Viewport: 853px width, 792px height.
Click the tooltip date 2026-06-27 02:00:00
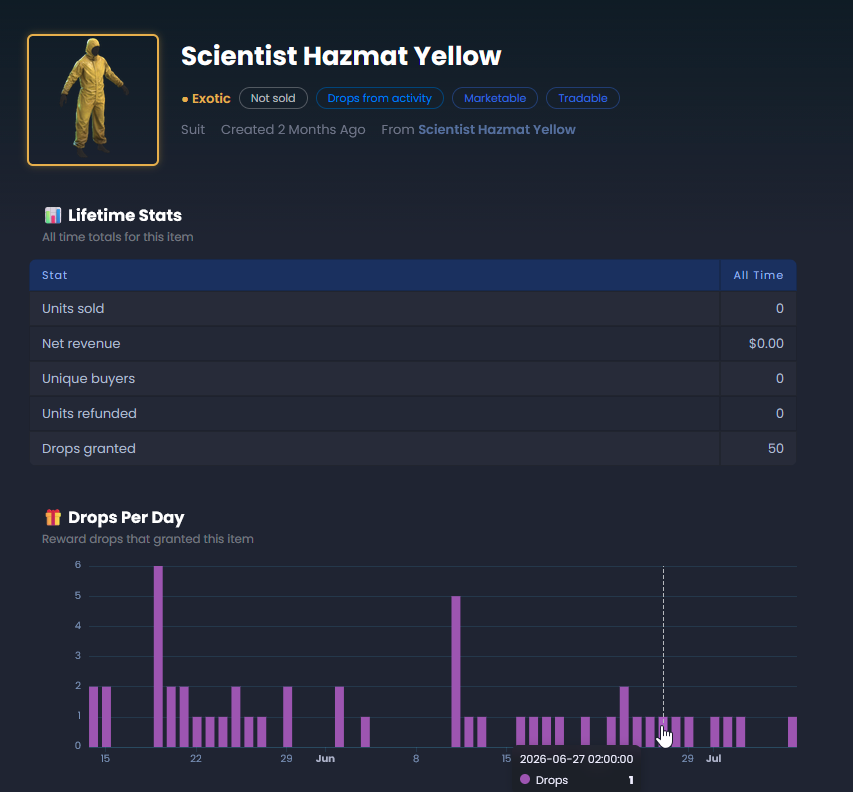pos(576,759)
